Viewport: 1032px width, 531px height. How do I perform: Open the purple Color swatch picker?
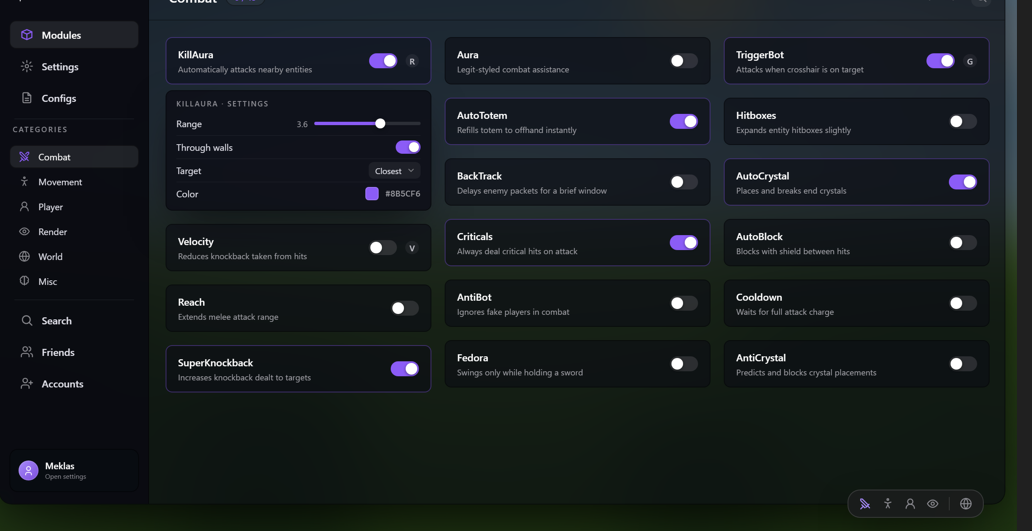(372, 193)
